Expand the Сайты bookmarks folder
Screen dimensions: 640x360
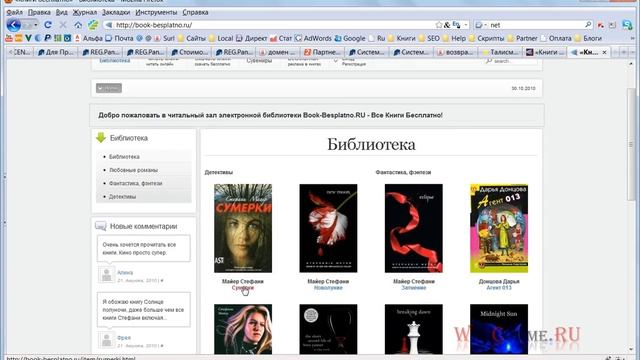(x=192, y=38)
